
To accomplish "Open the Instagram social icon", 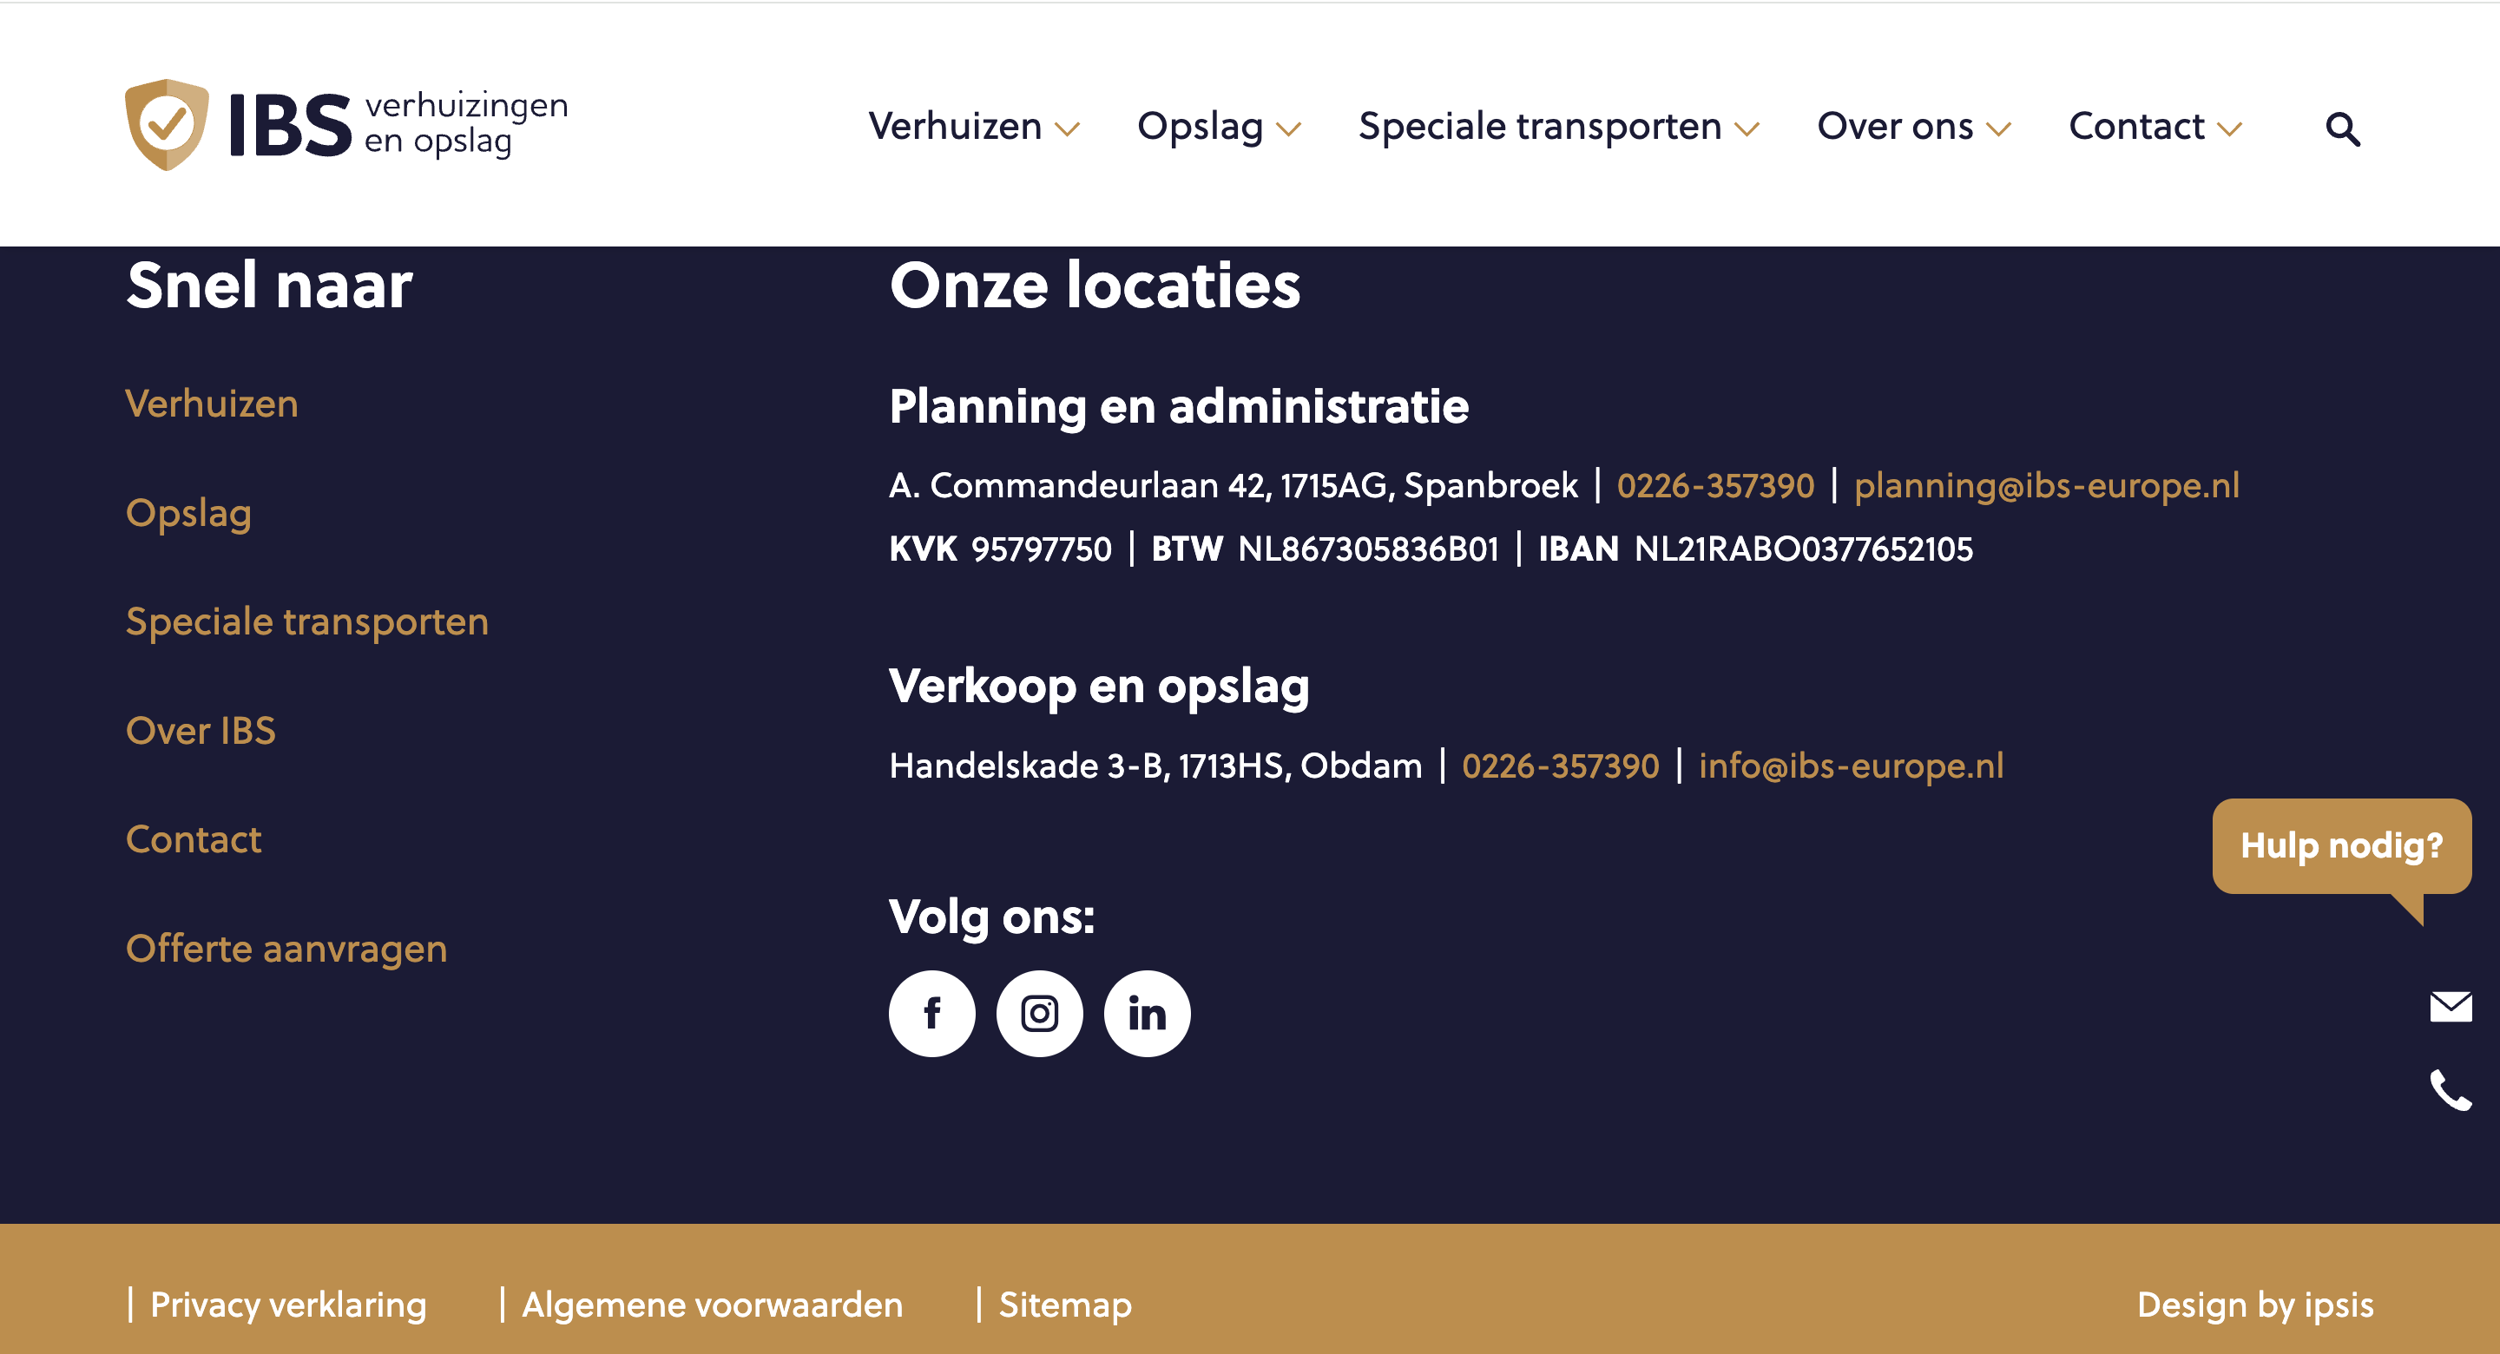I will click(x=1039, y=1013).
